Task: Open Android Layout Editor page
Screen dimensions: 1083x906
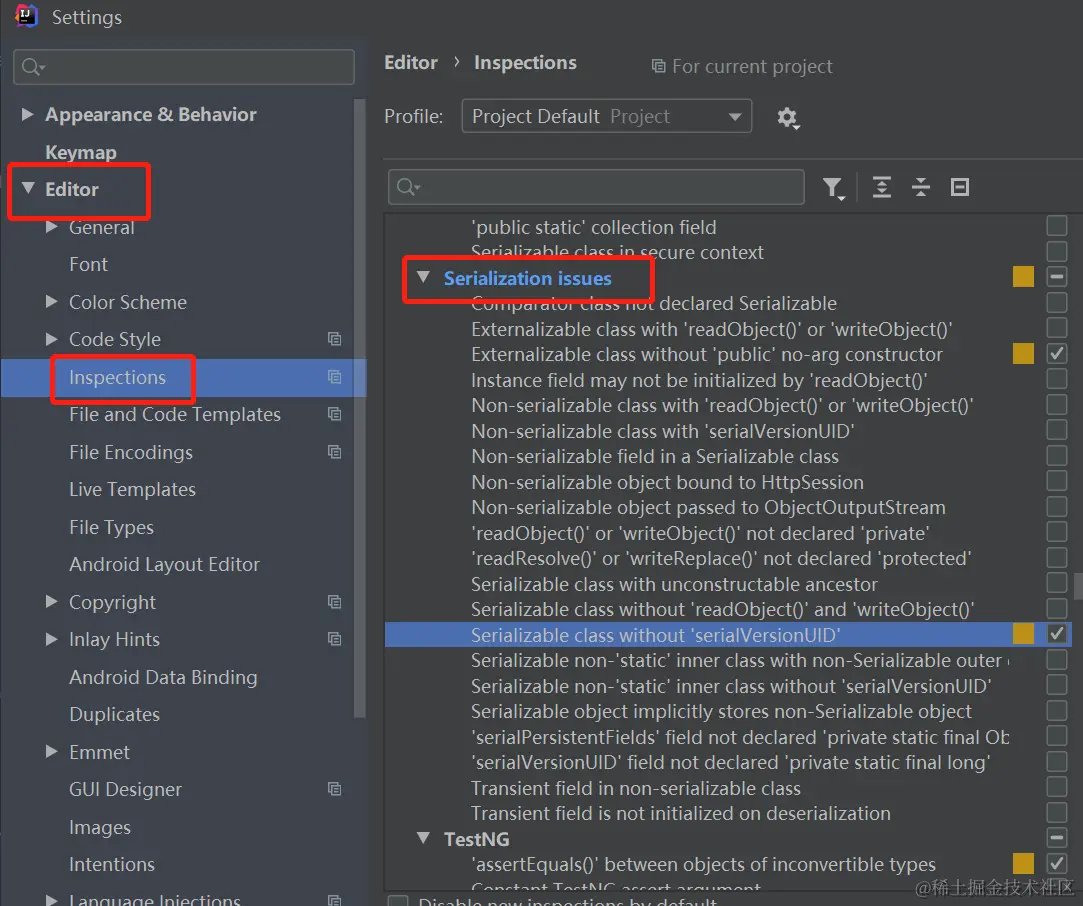Action: [x=164, y=565]
